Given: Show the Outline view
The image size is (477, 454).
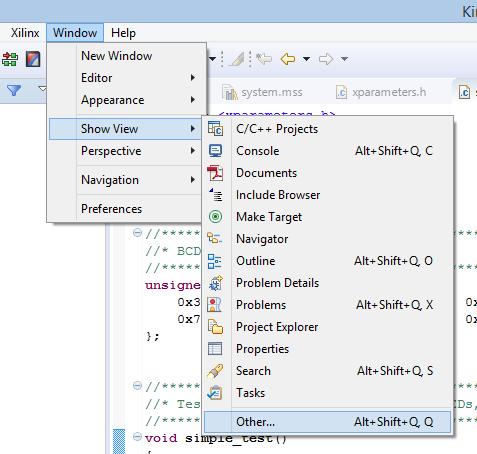Looking at the screenshot, I should (x=327, y=261).
